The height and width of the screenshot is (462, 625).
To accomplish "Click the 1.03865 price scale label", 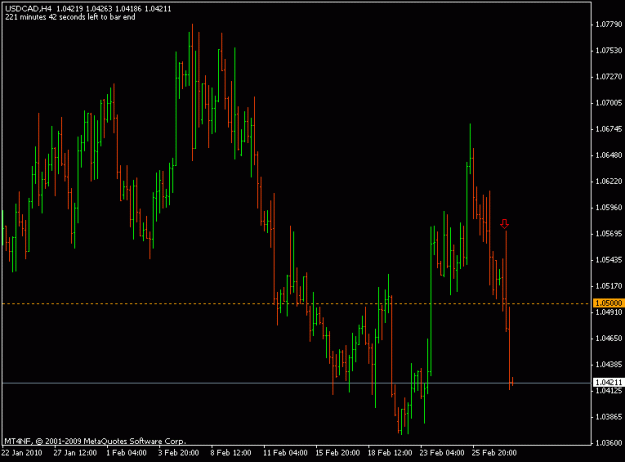I will pyautogui.click(x=609, y=417).
